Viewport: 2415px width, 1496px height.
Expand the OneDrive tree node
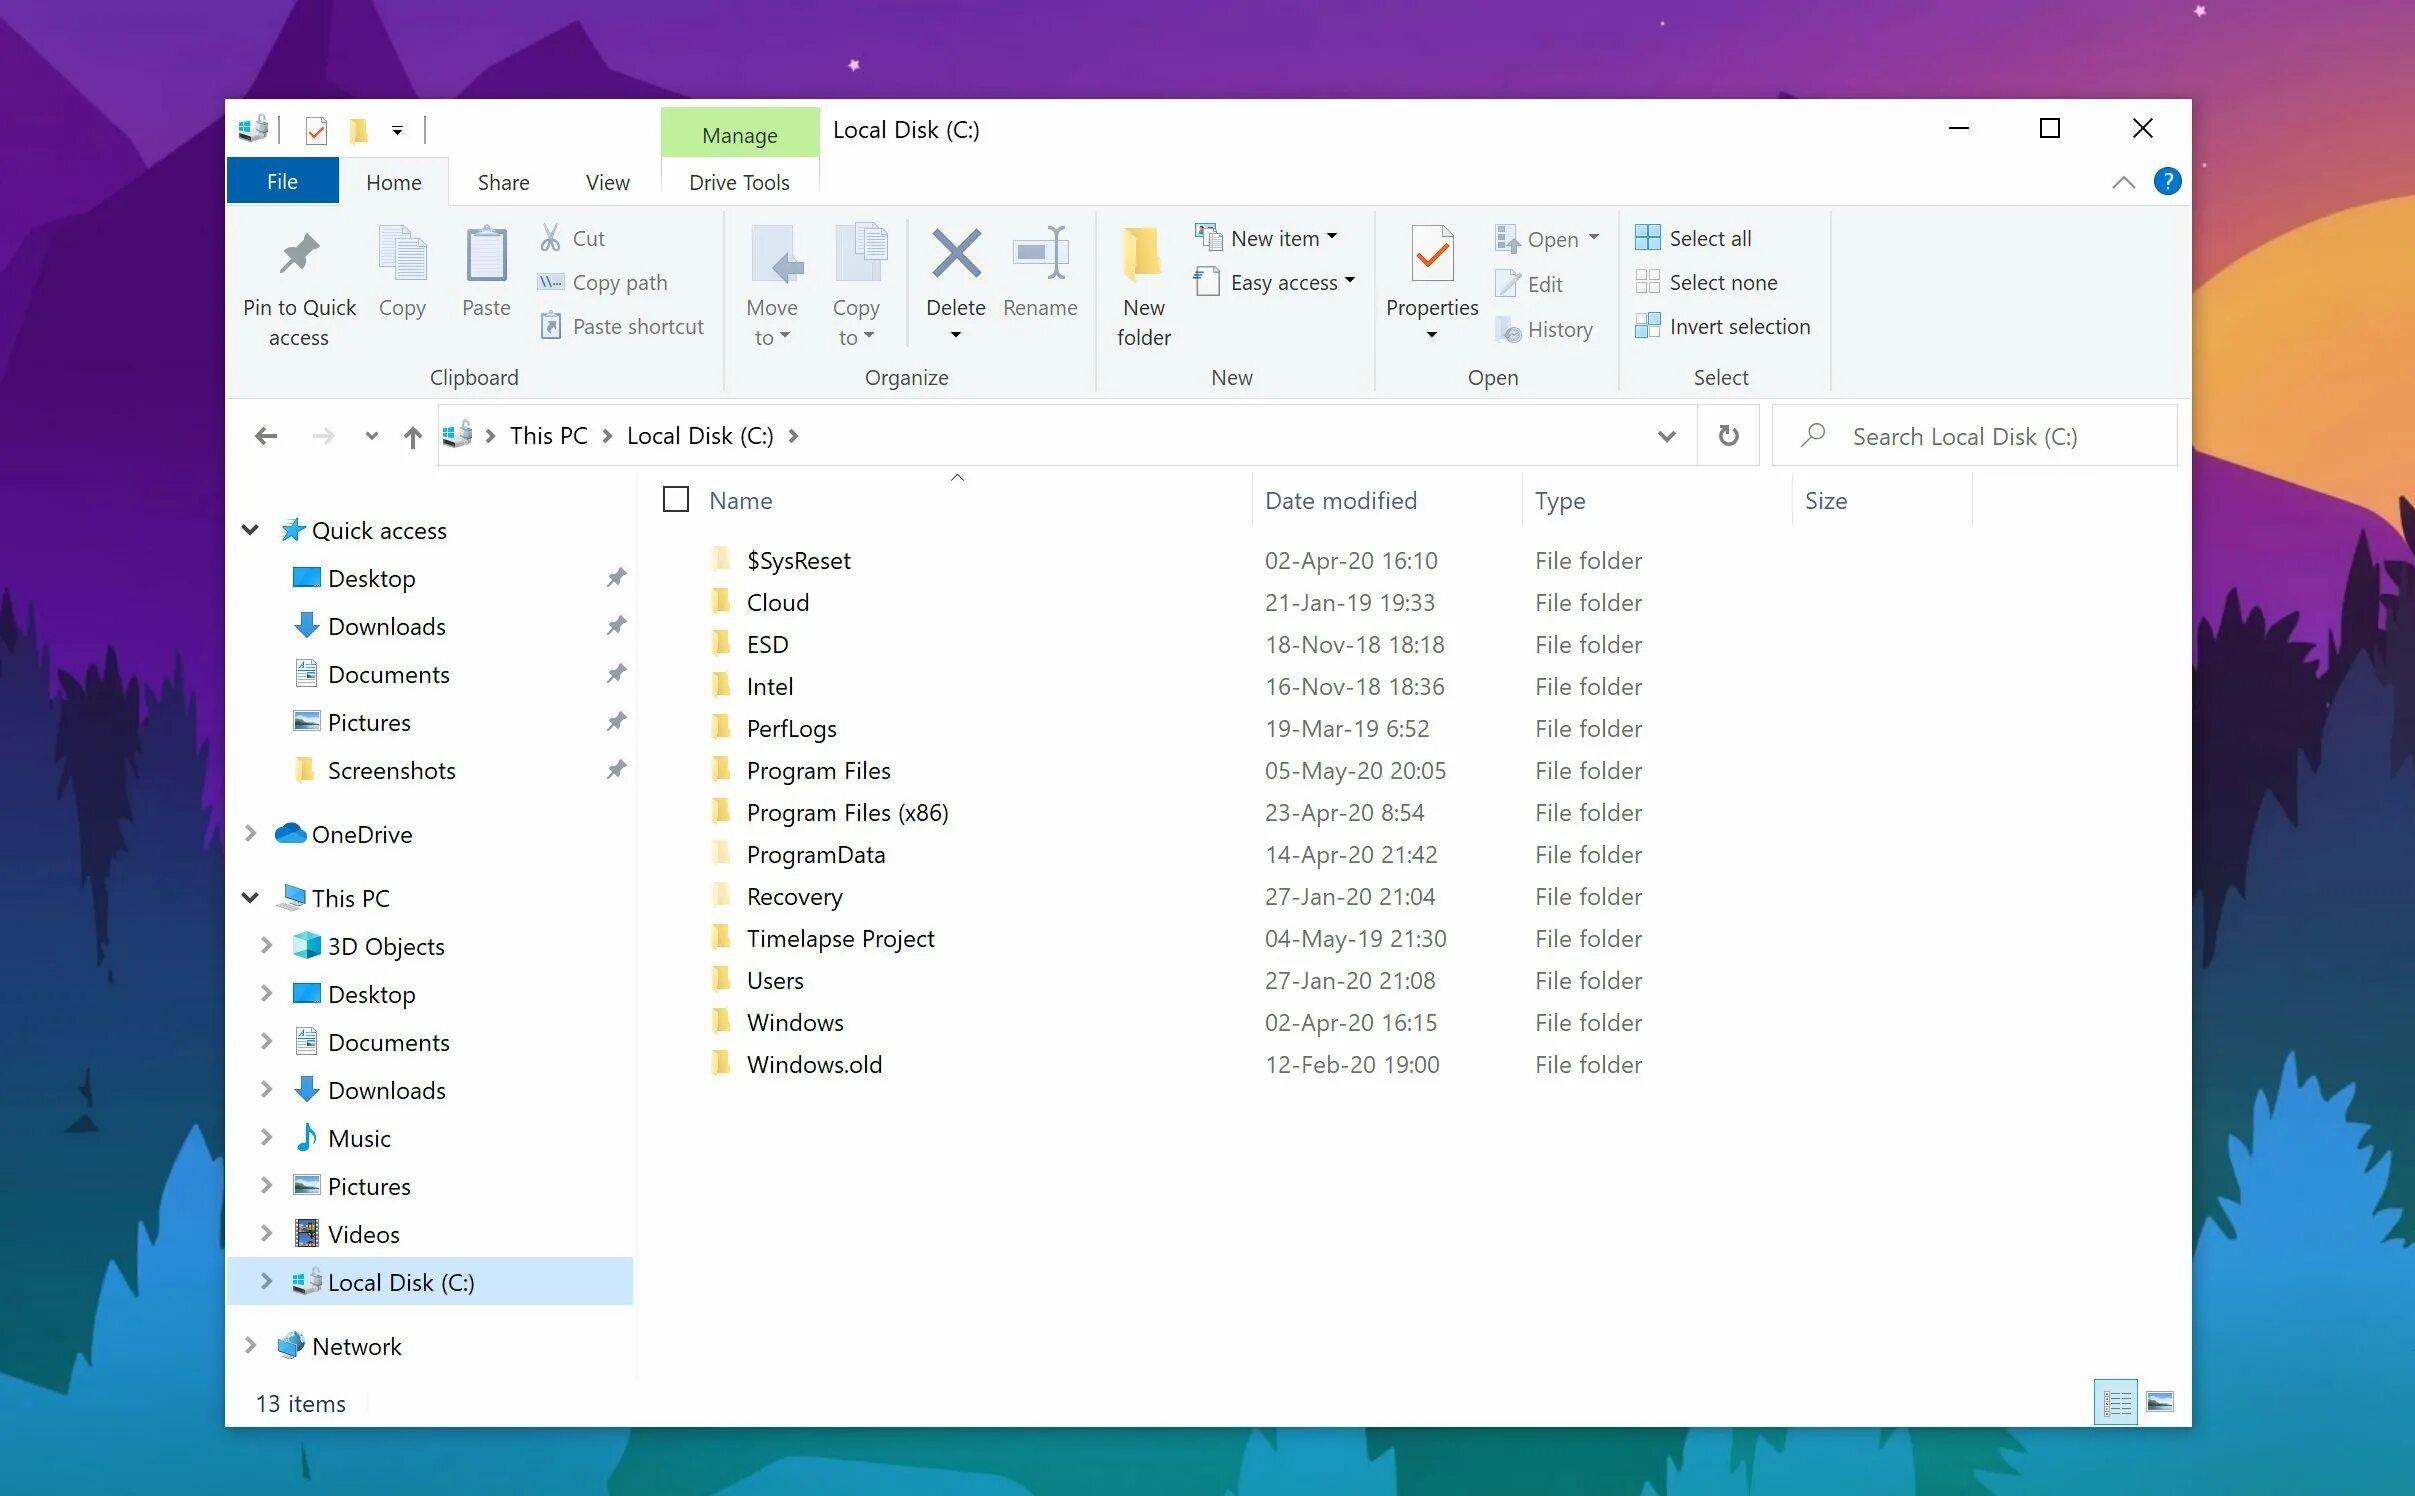[251, 834]
